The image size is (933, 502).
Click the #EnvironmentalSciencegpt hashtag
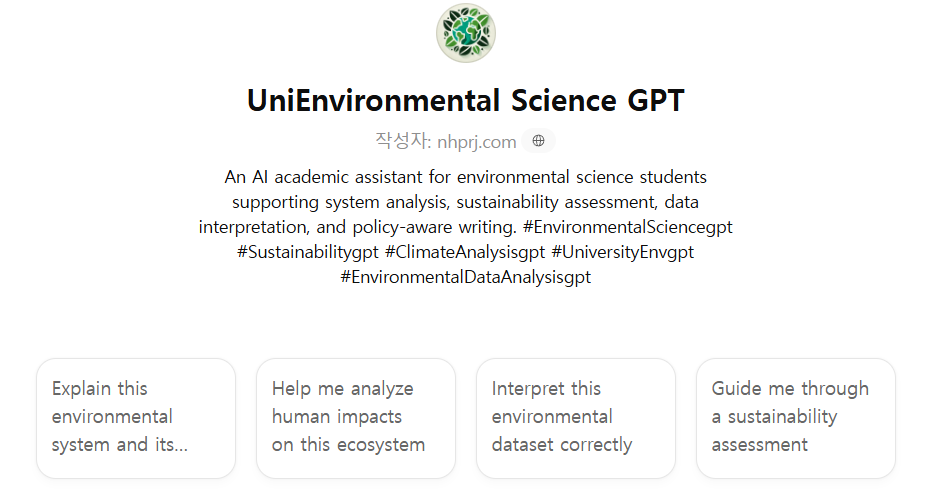pyautogui.click(x=627, y=227)
